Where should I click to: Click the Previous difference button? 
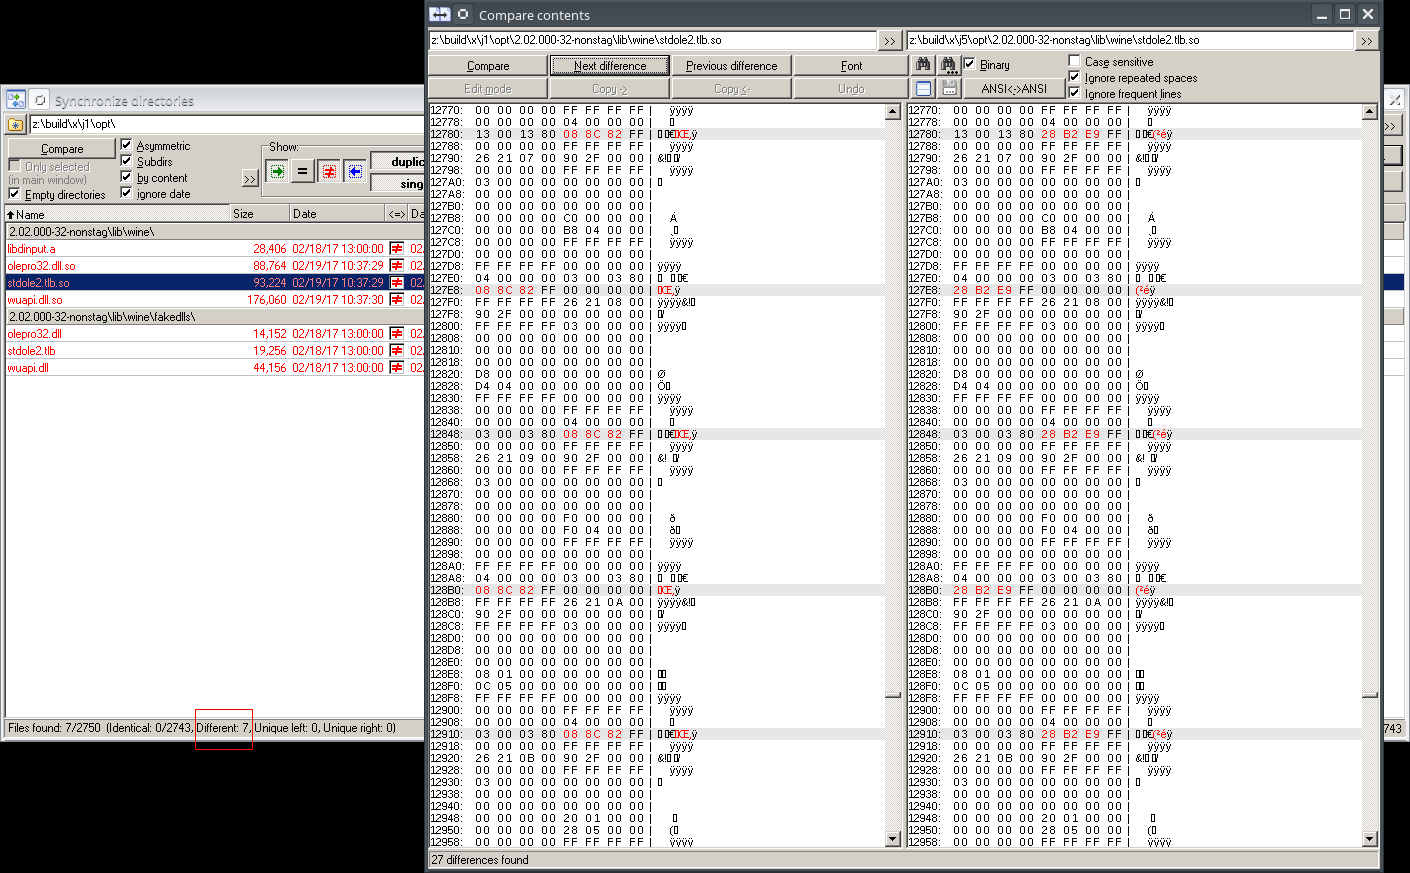[x=731, y=66]
